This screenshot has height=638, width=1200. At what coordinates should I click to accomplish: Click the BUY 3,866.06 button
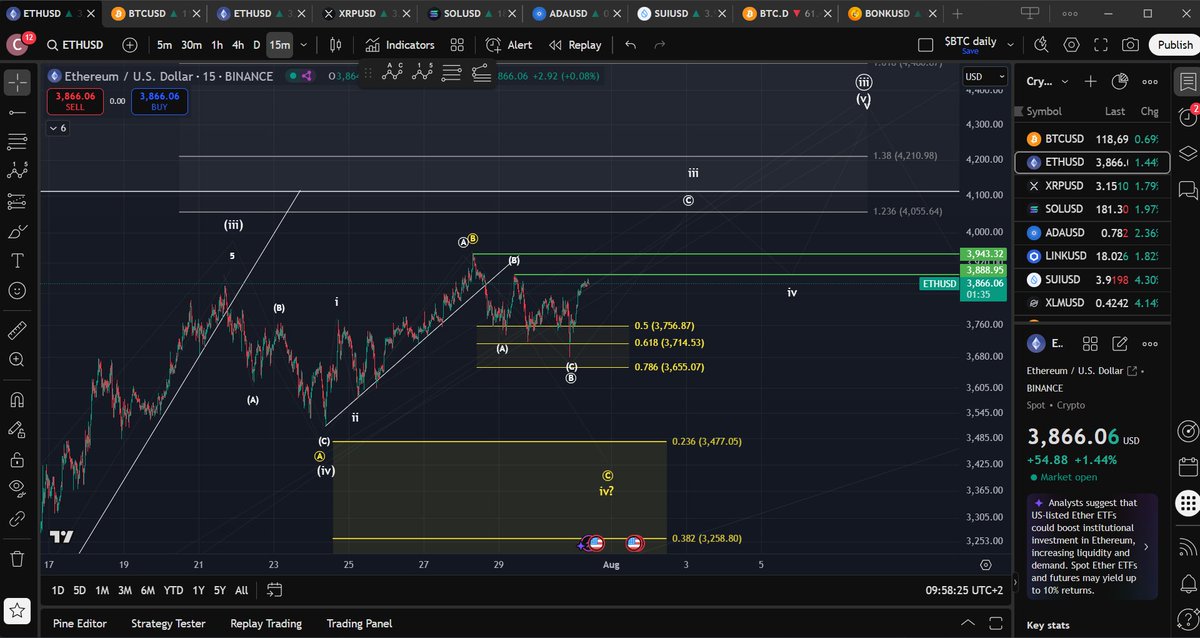pyautogui.click(x=160, y=101)
